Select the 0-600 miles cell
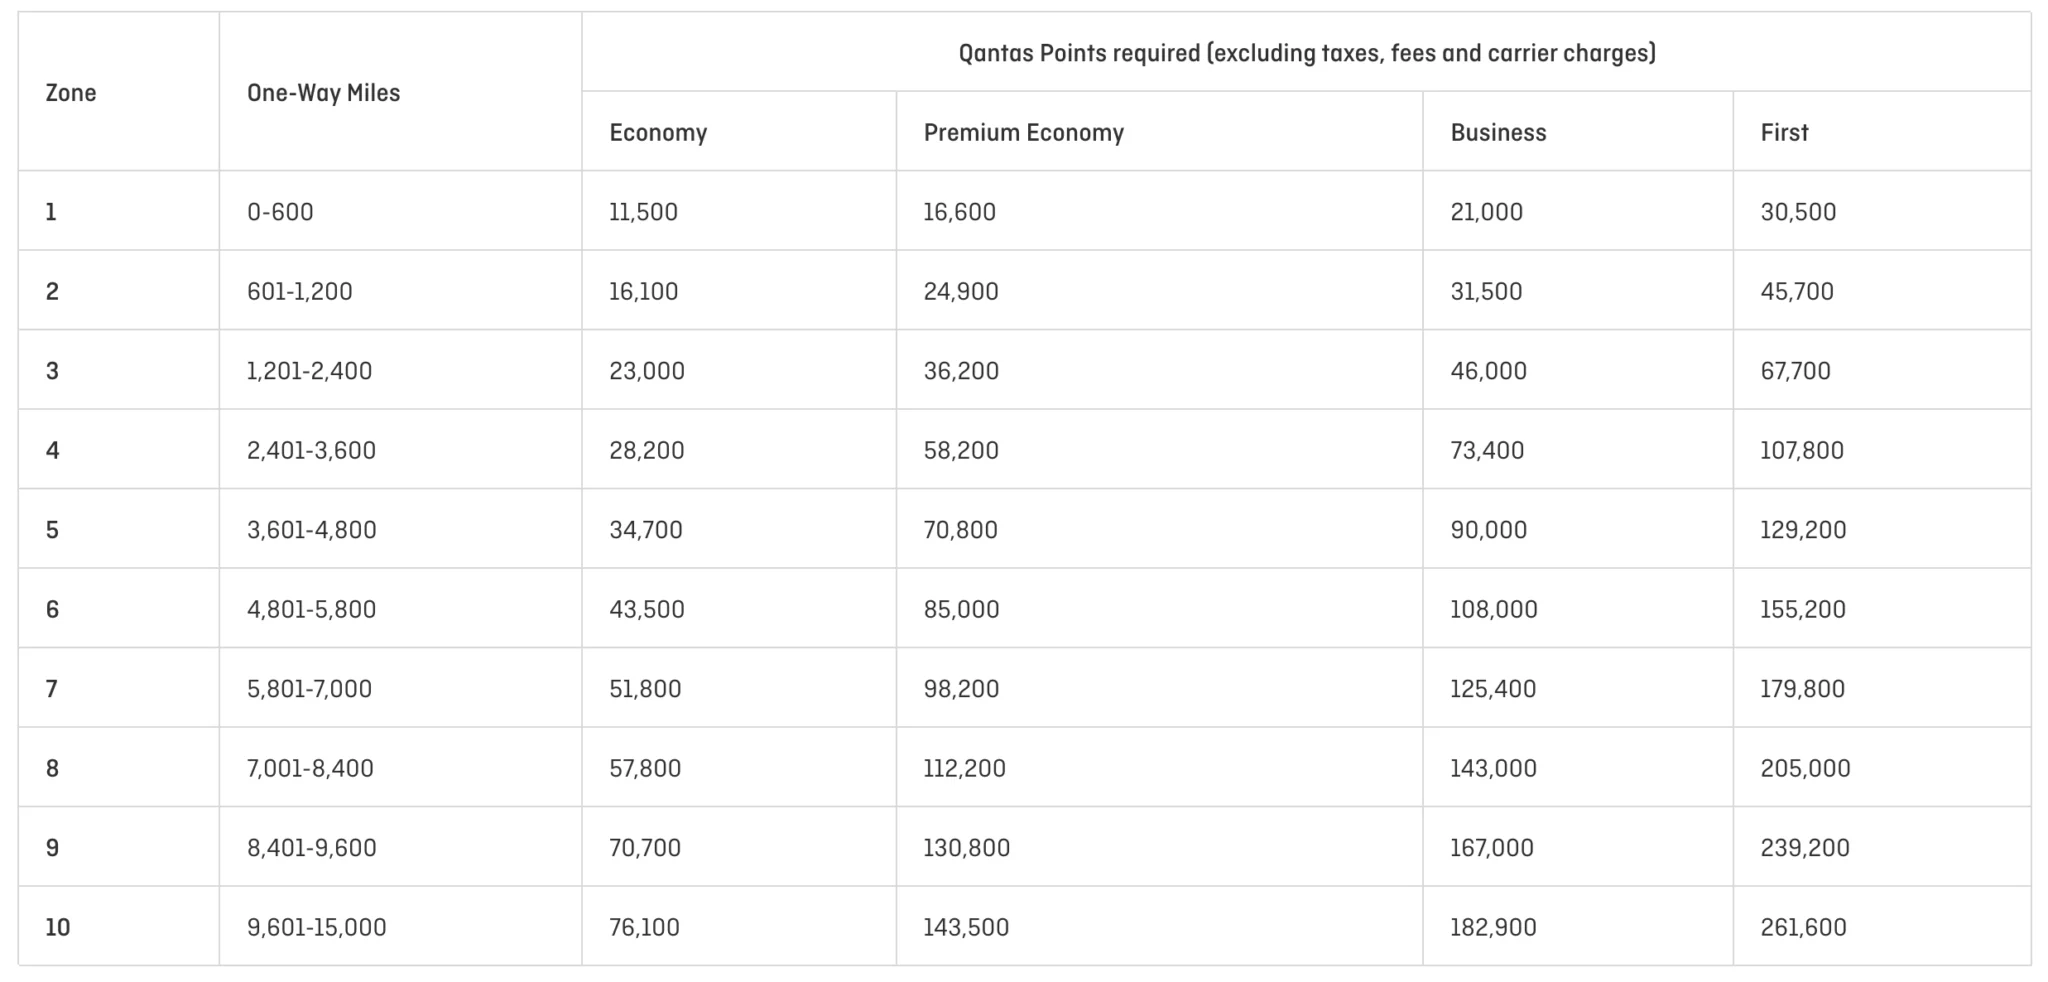2048x982 pixels. 280,212
